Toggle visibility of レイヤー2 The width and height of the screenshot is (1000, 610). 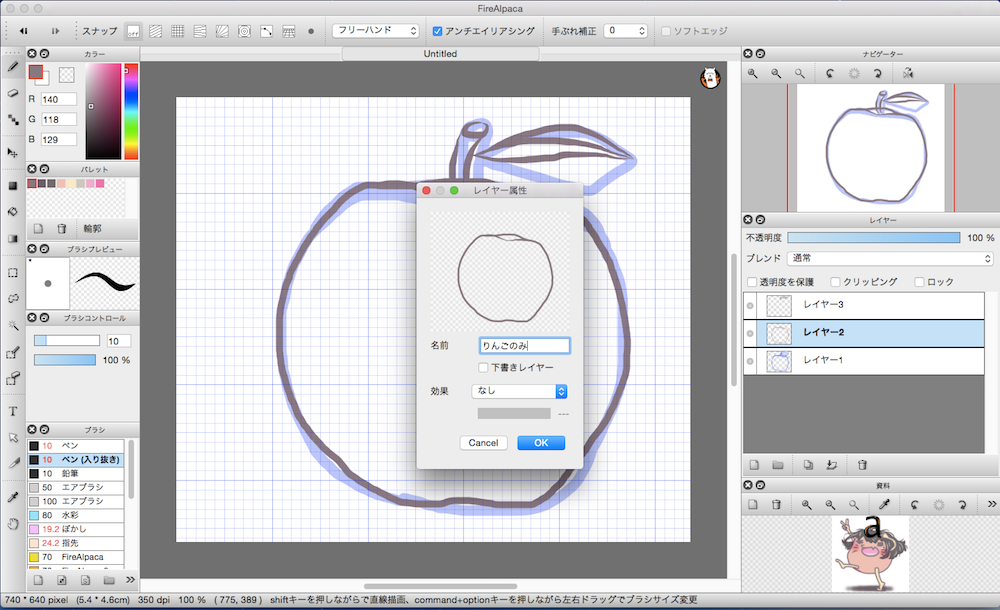[750, 333]
